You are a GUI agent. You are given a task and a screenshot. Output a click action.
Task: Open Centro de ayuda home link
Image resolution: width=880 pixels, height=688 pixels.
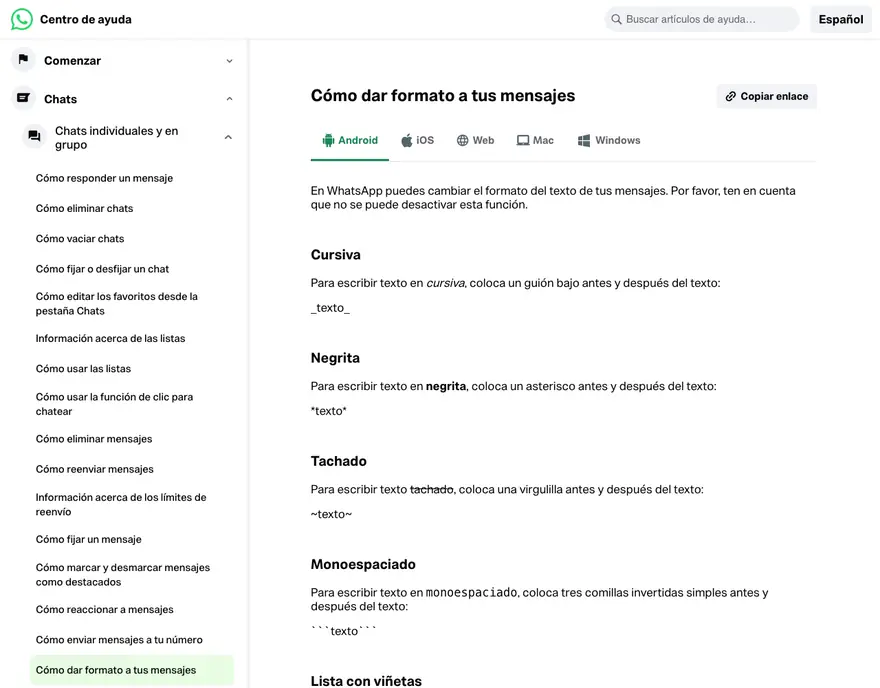pos(85,19)
